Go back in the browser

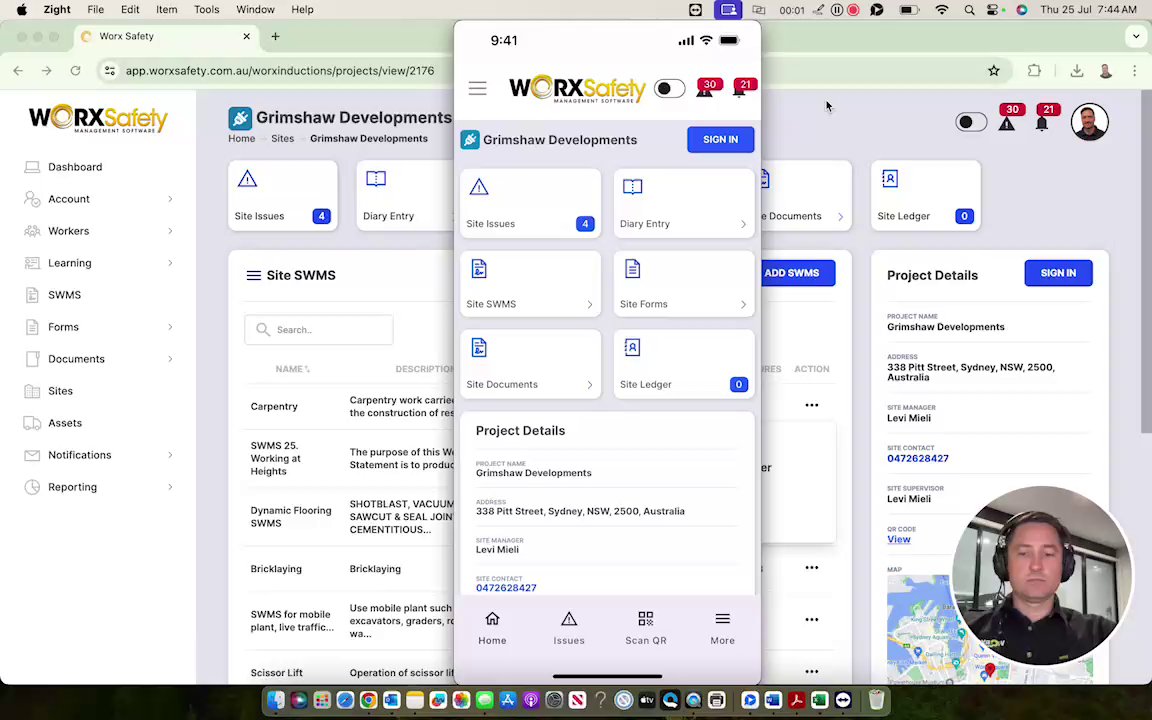point(18,71)
